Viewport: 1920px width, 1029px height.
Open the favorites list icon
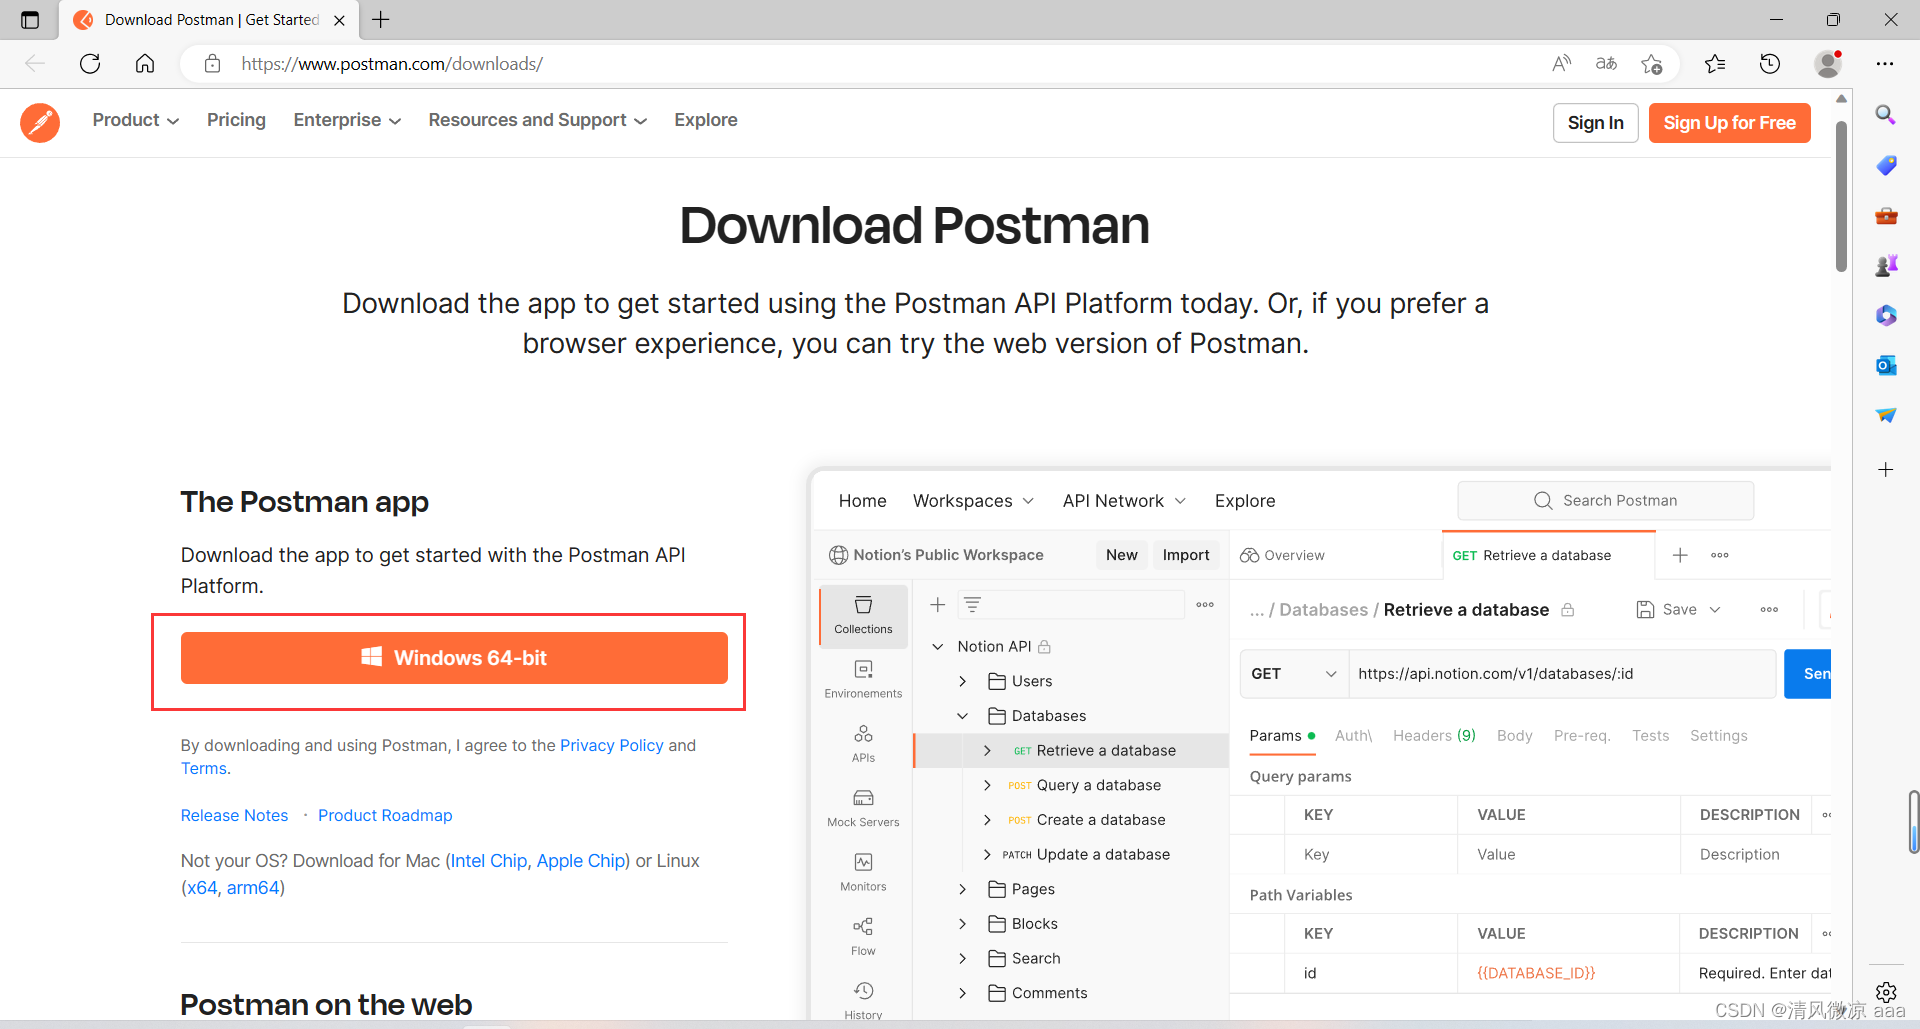point(1715,64)
